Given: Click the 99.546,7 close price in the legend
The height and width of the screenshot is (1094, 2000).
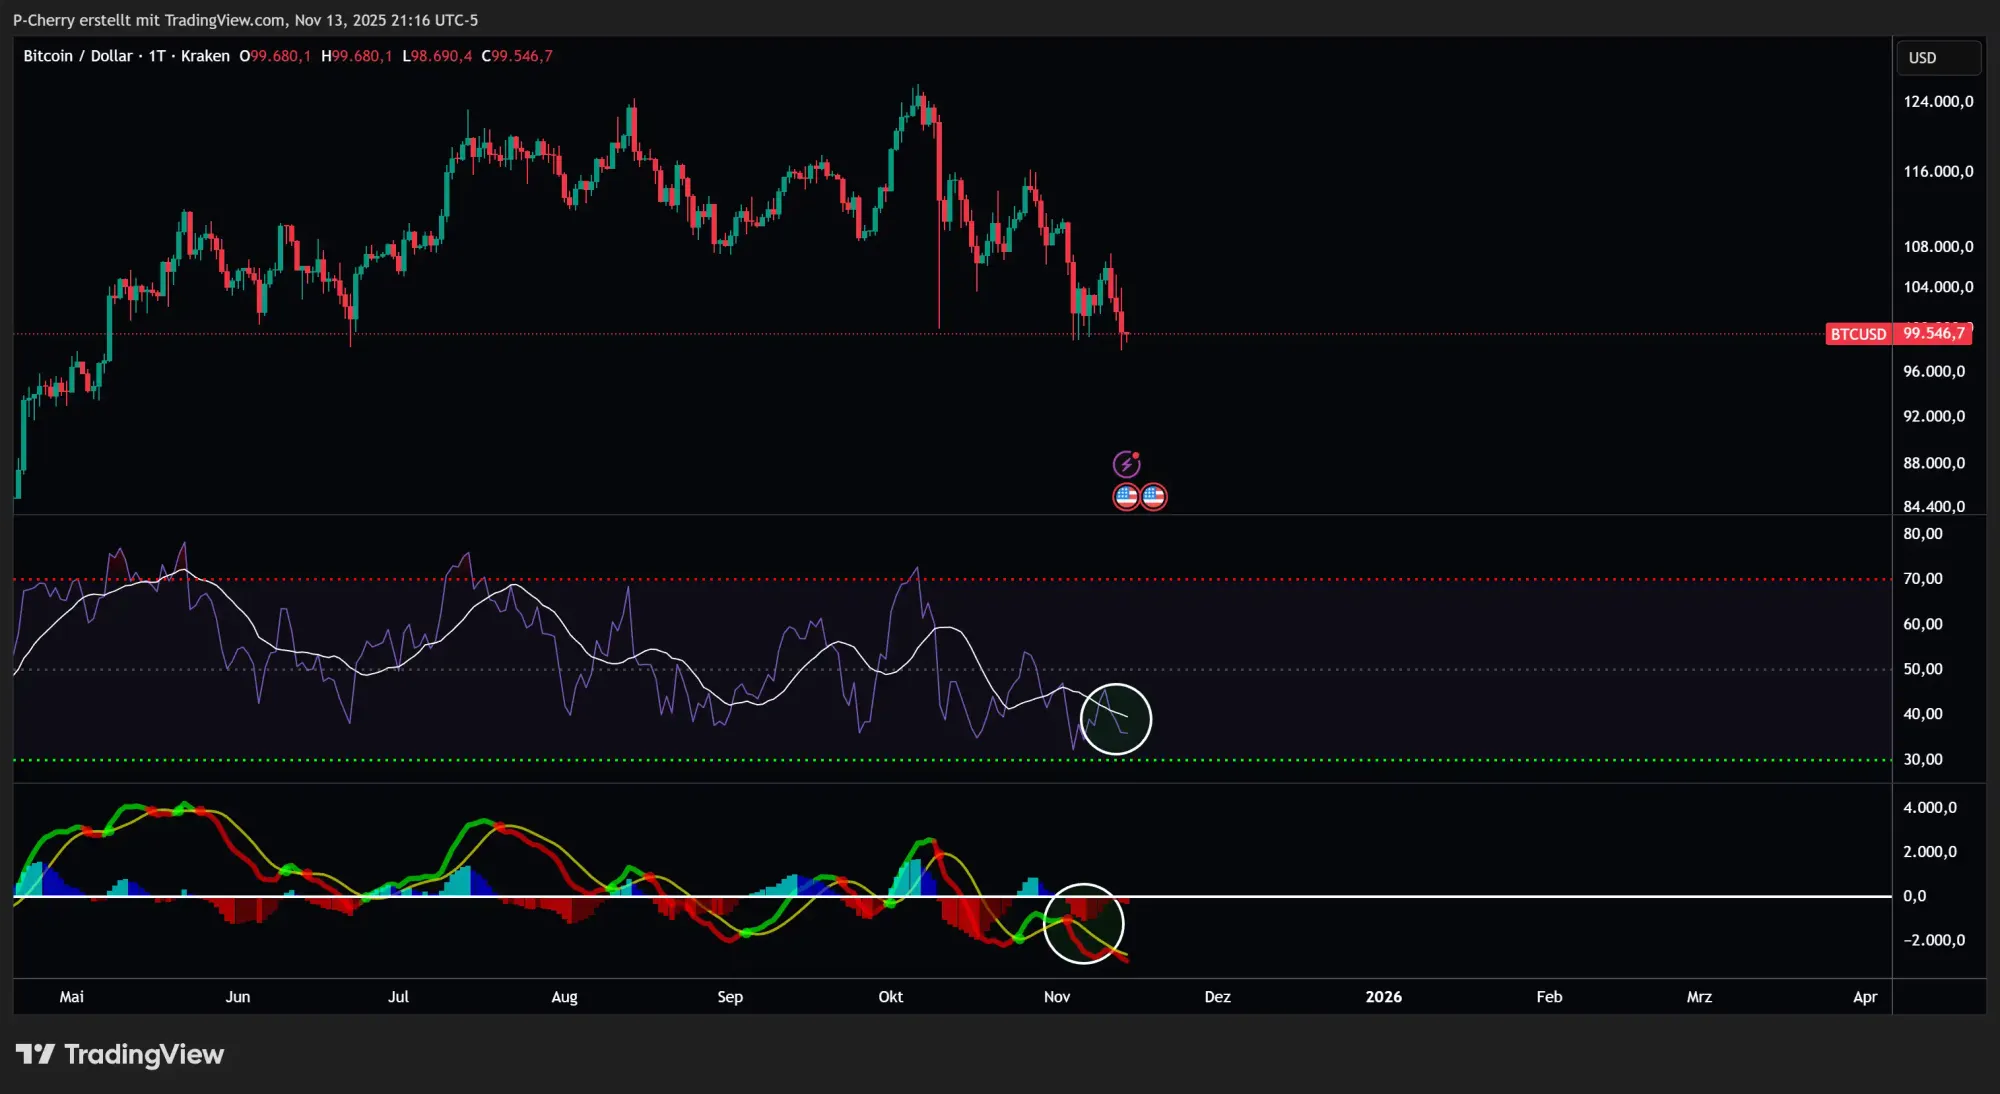Looking at the screenshot, I should coord(518,56).
